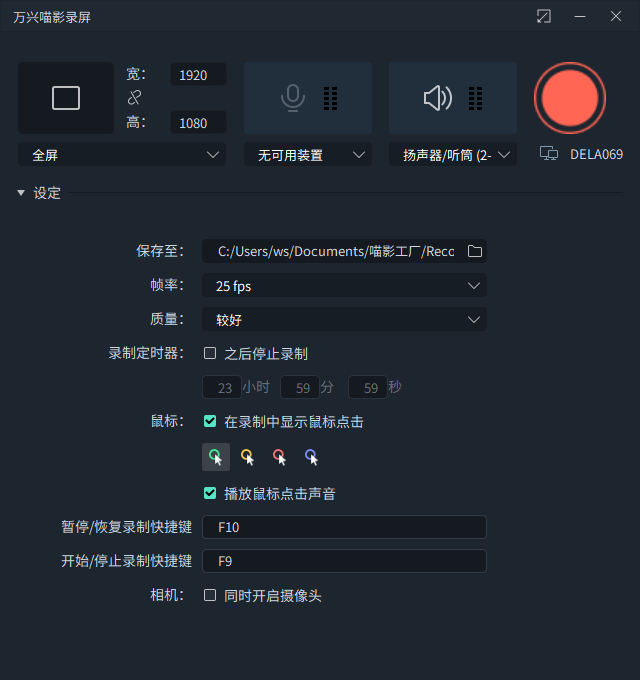Image resolution: width=640 pixels, height=680 pixels.
Task: Uncheck 在录制中显示鼠标点击
Action: (210, 421)
